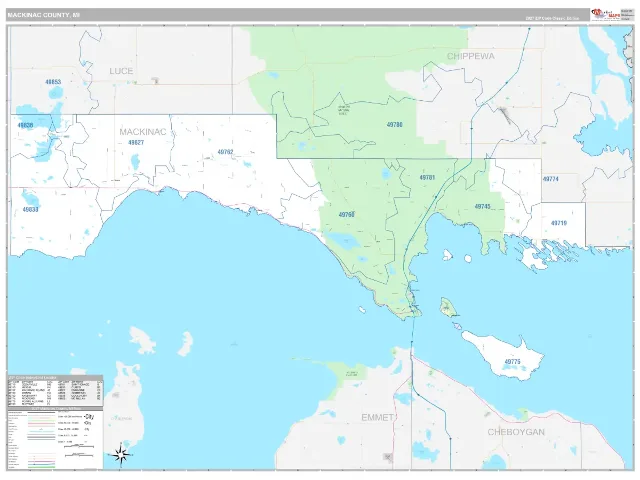The height and width of the screenshot is (480, 640).
Task: Click the LUCE county label
Action: (x=121, y=71)
